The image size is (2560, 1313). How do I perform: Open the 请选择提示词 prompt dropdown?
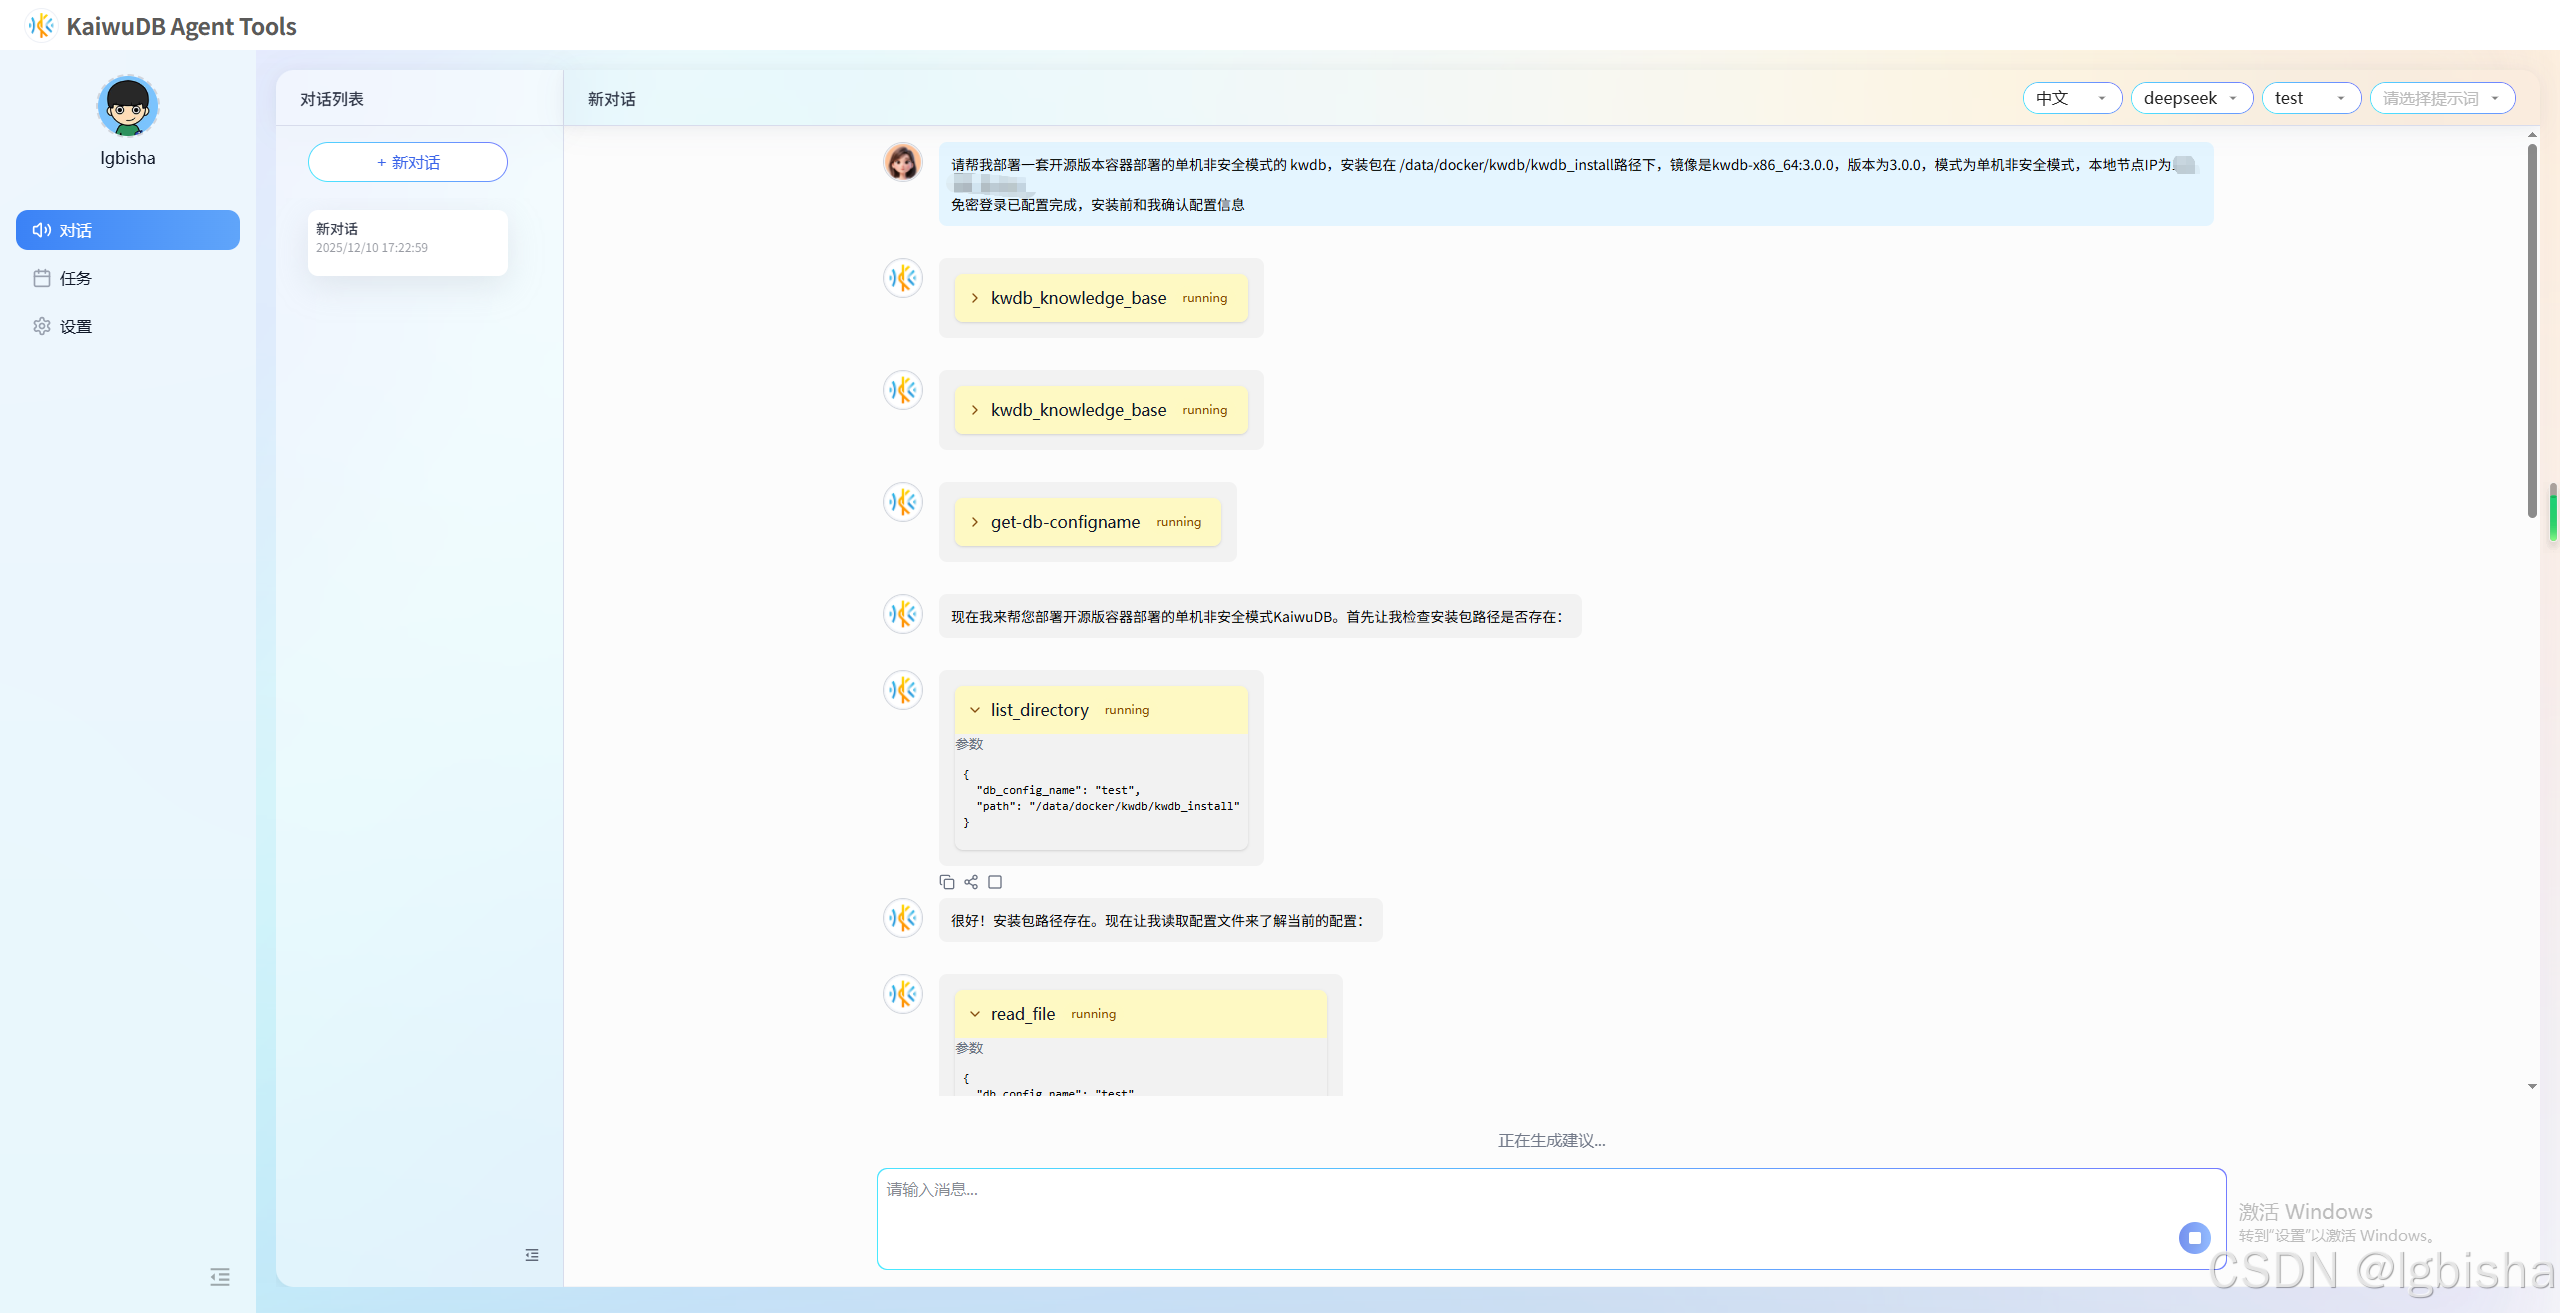[2441, 98]
